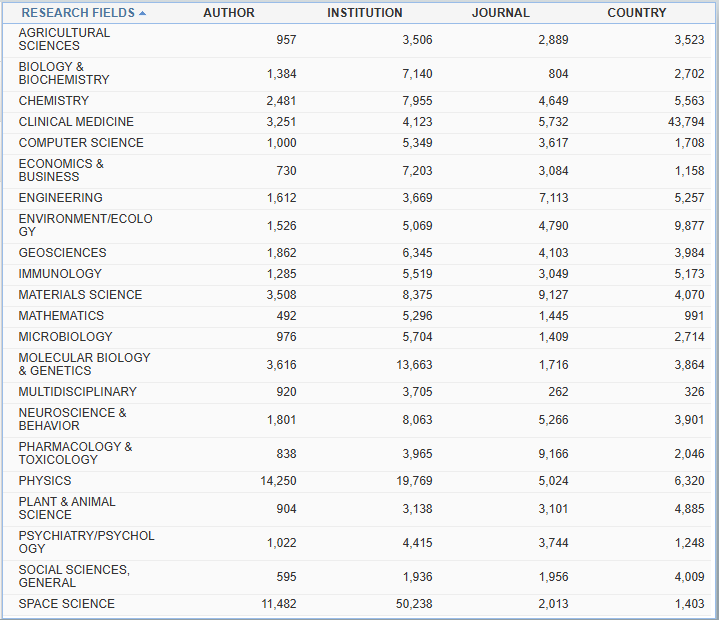Click Mathematics country value 991
Viewport: 719px width, 620px height.
click(694, 316)
